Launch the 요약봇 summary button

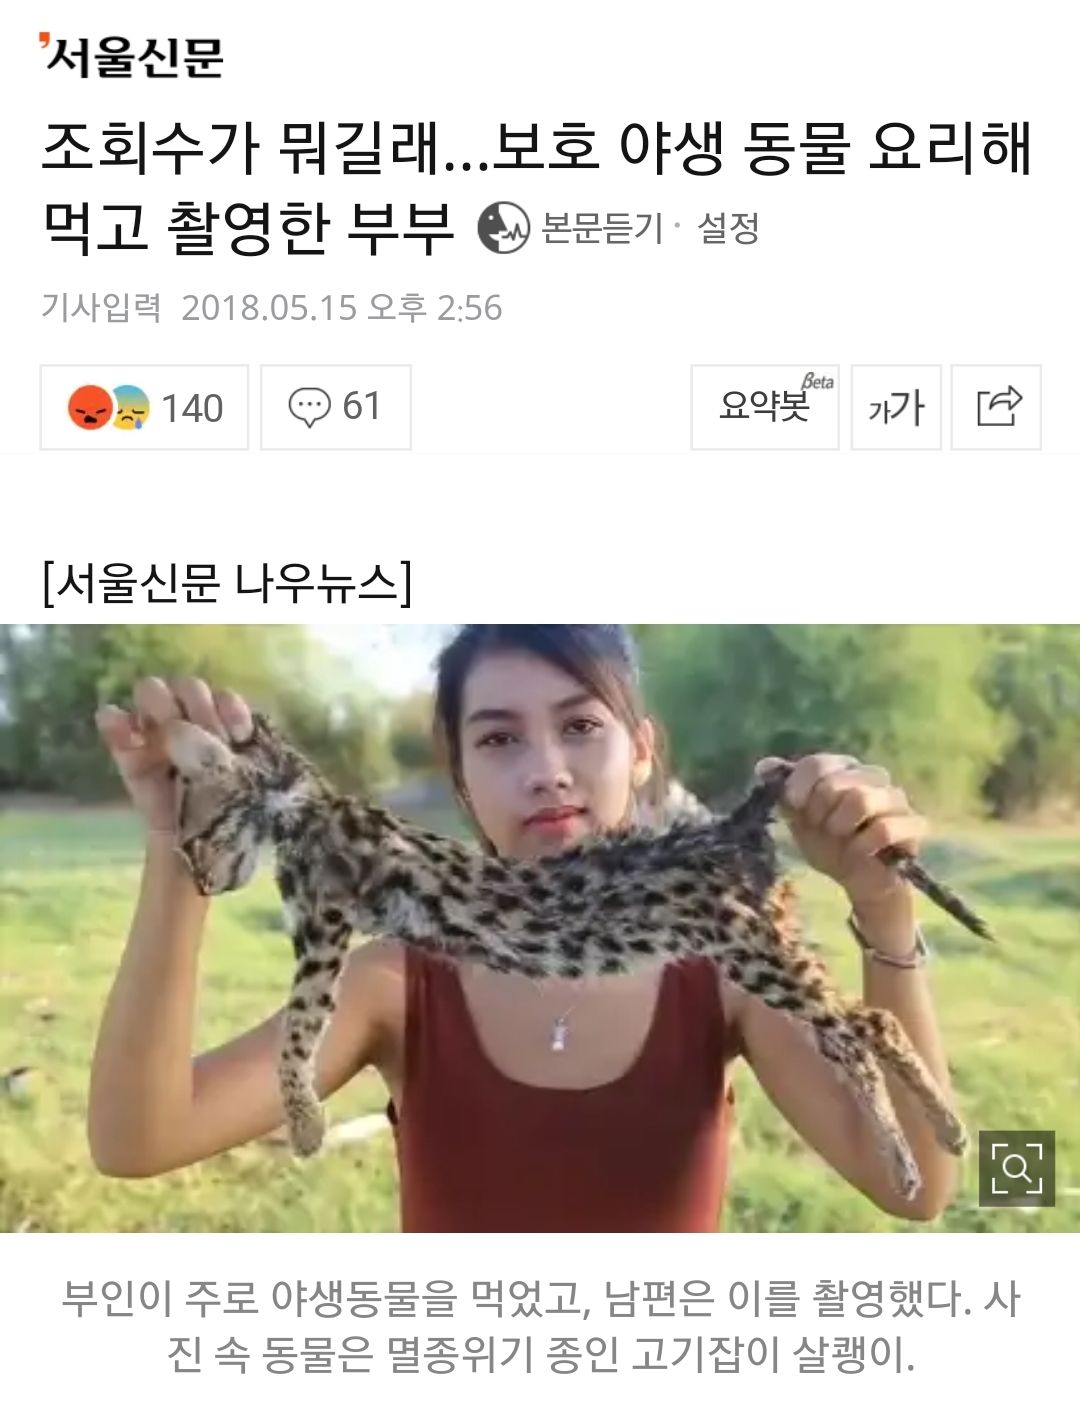(x=765, y=407)
